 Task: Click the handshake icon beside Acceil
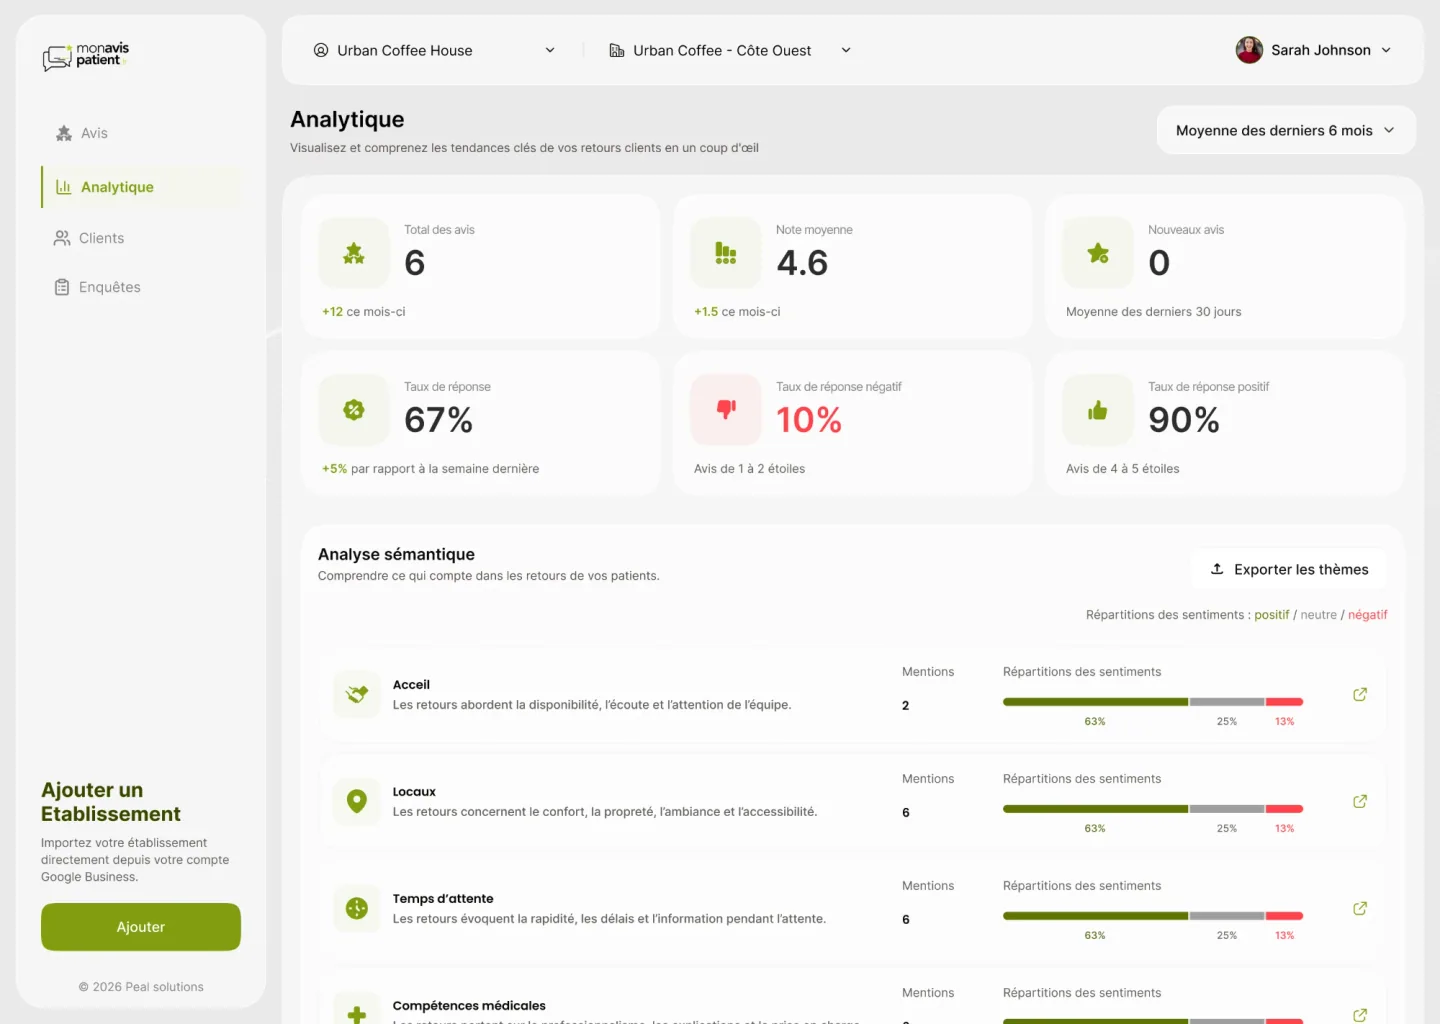pos(357,694)
